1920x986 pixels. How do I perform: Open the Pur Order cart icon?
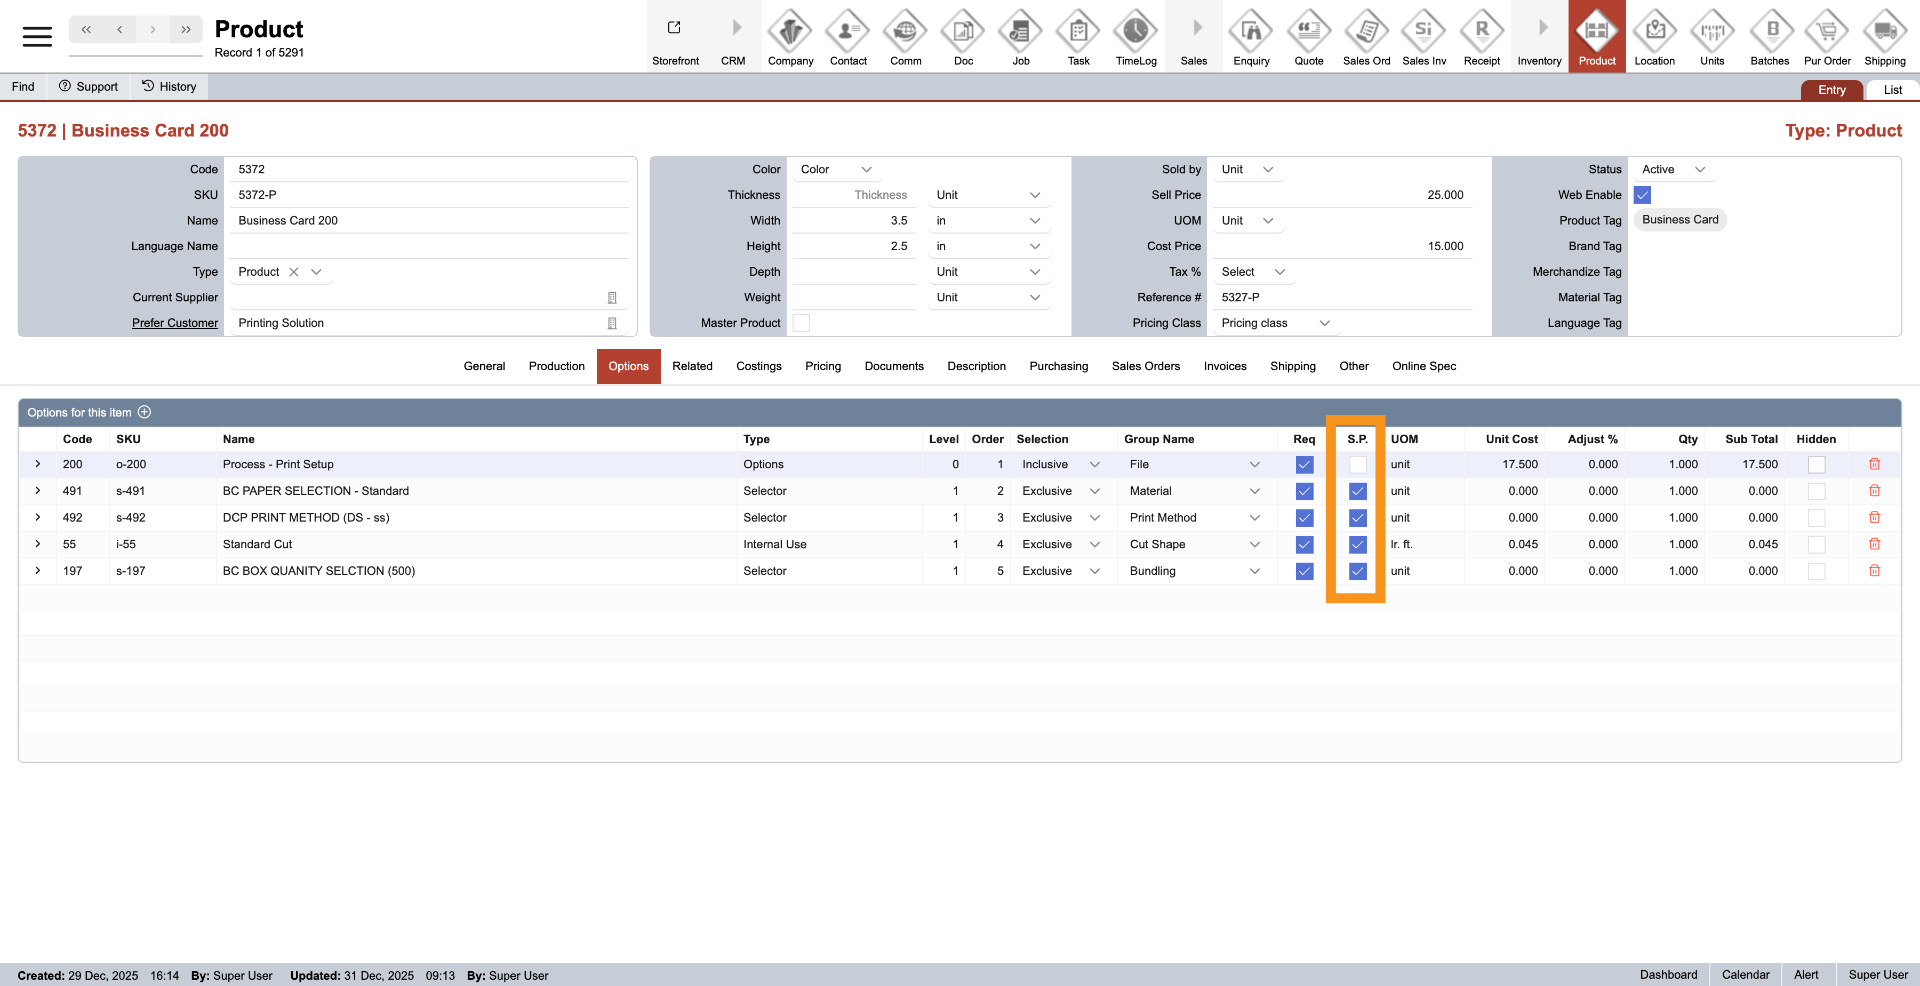(x=1826, y=32)
